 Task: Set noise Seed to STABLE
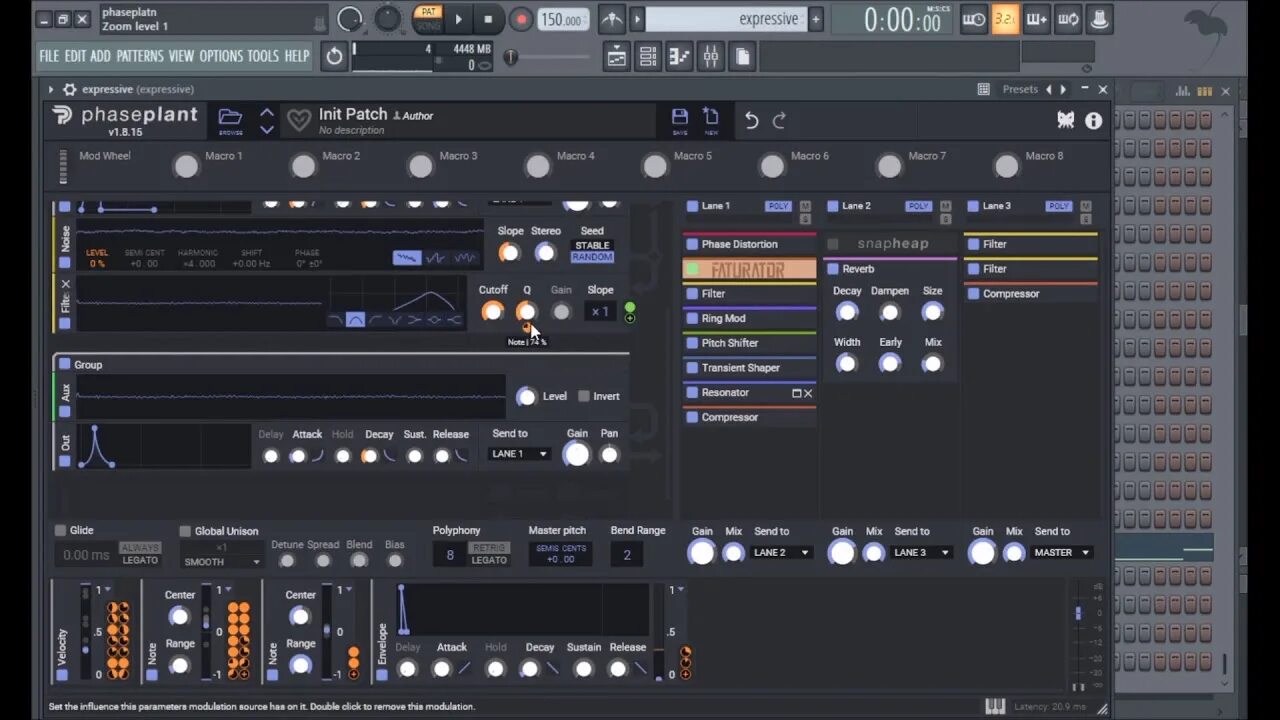(x=592, y=245)
